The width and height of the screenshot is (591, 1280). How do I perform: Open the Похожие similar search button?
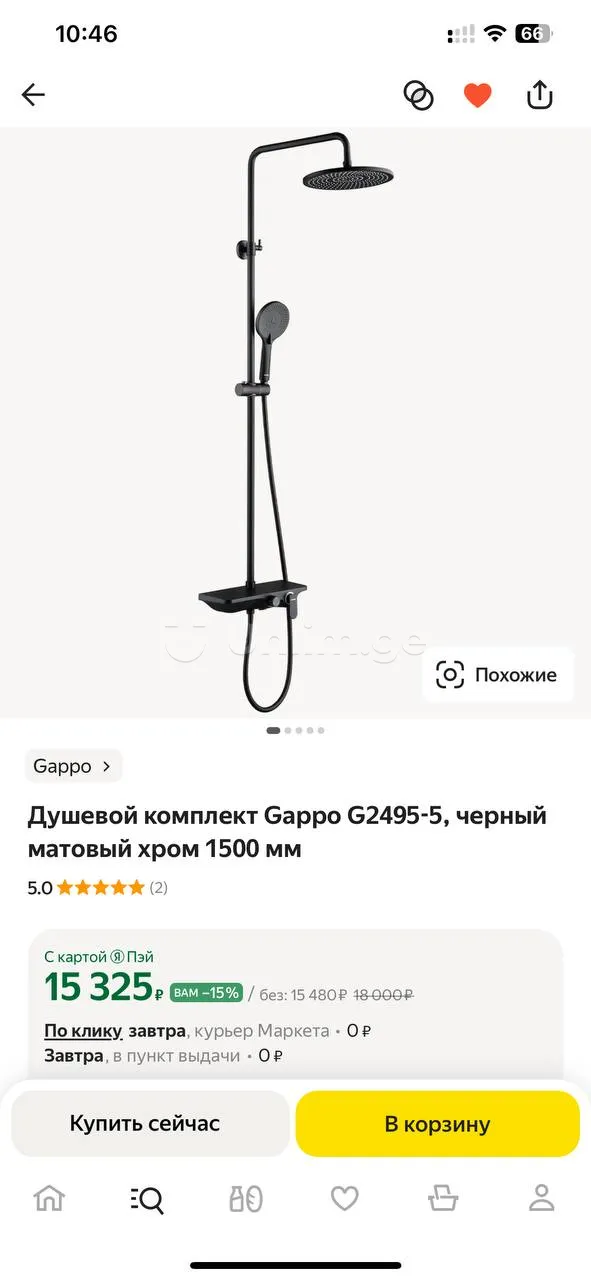[497, 675]
